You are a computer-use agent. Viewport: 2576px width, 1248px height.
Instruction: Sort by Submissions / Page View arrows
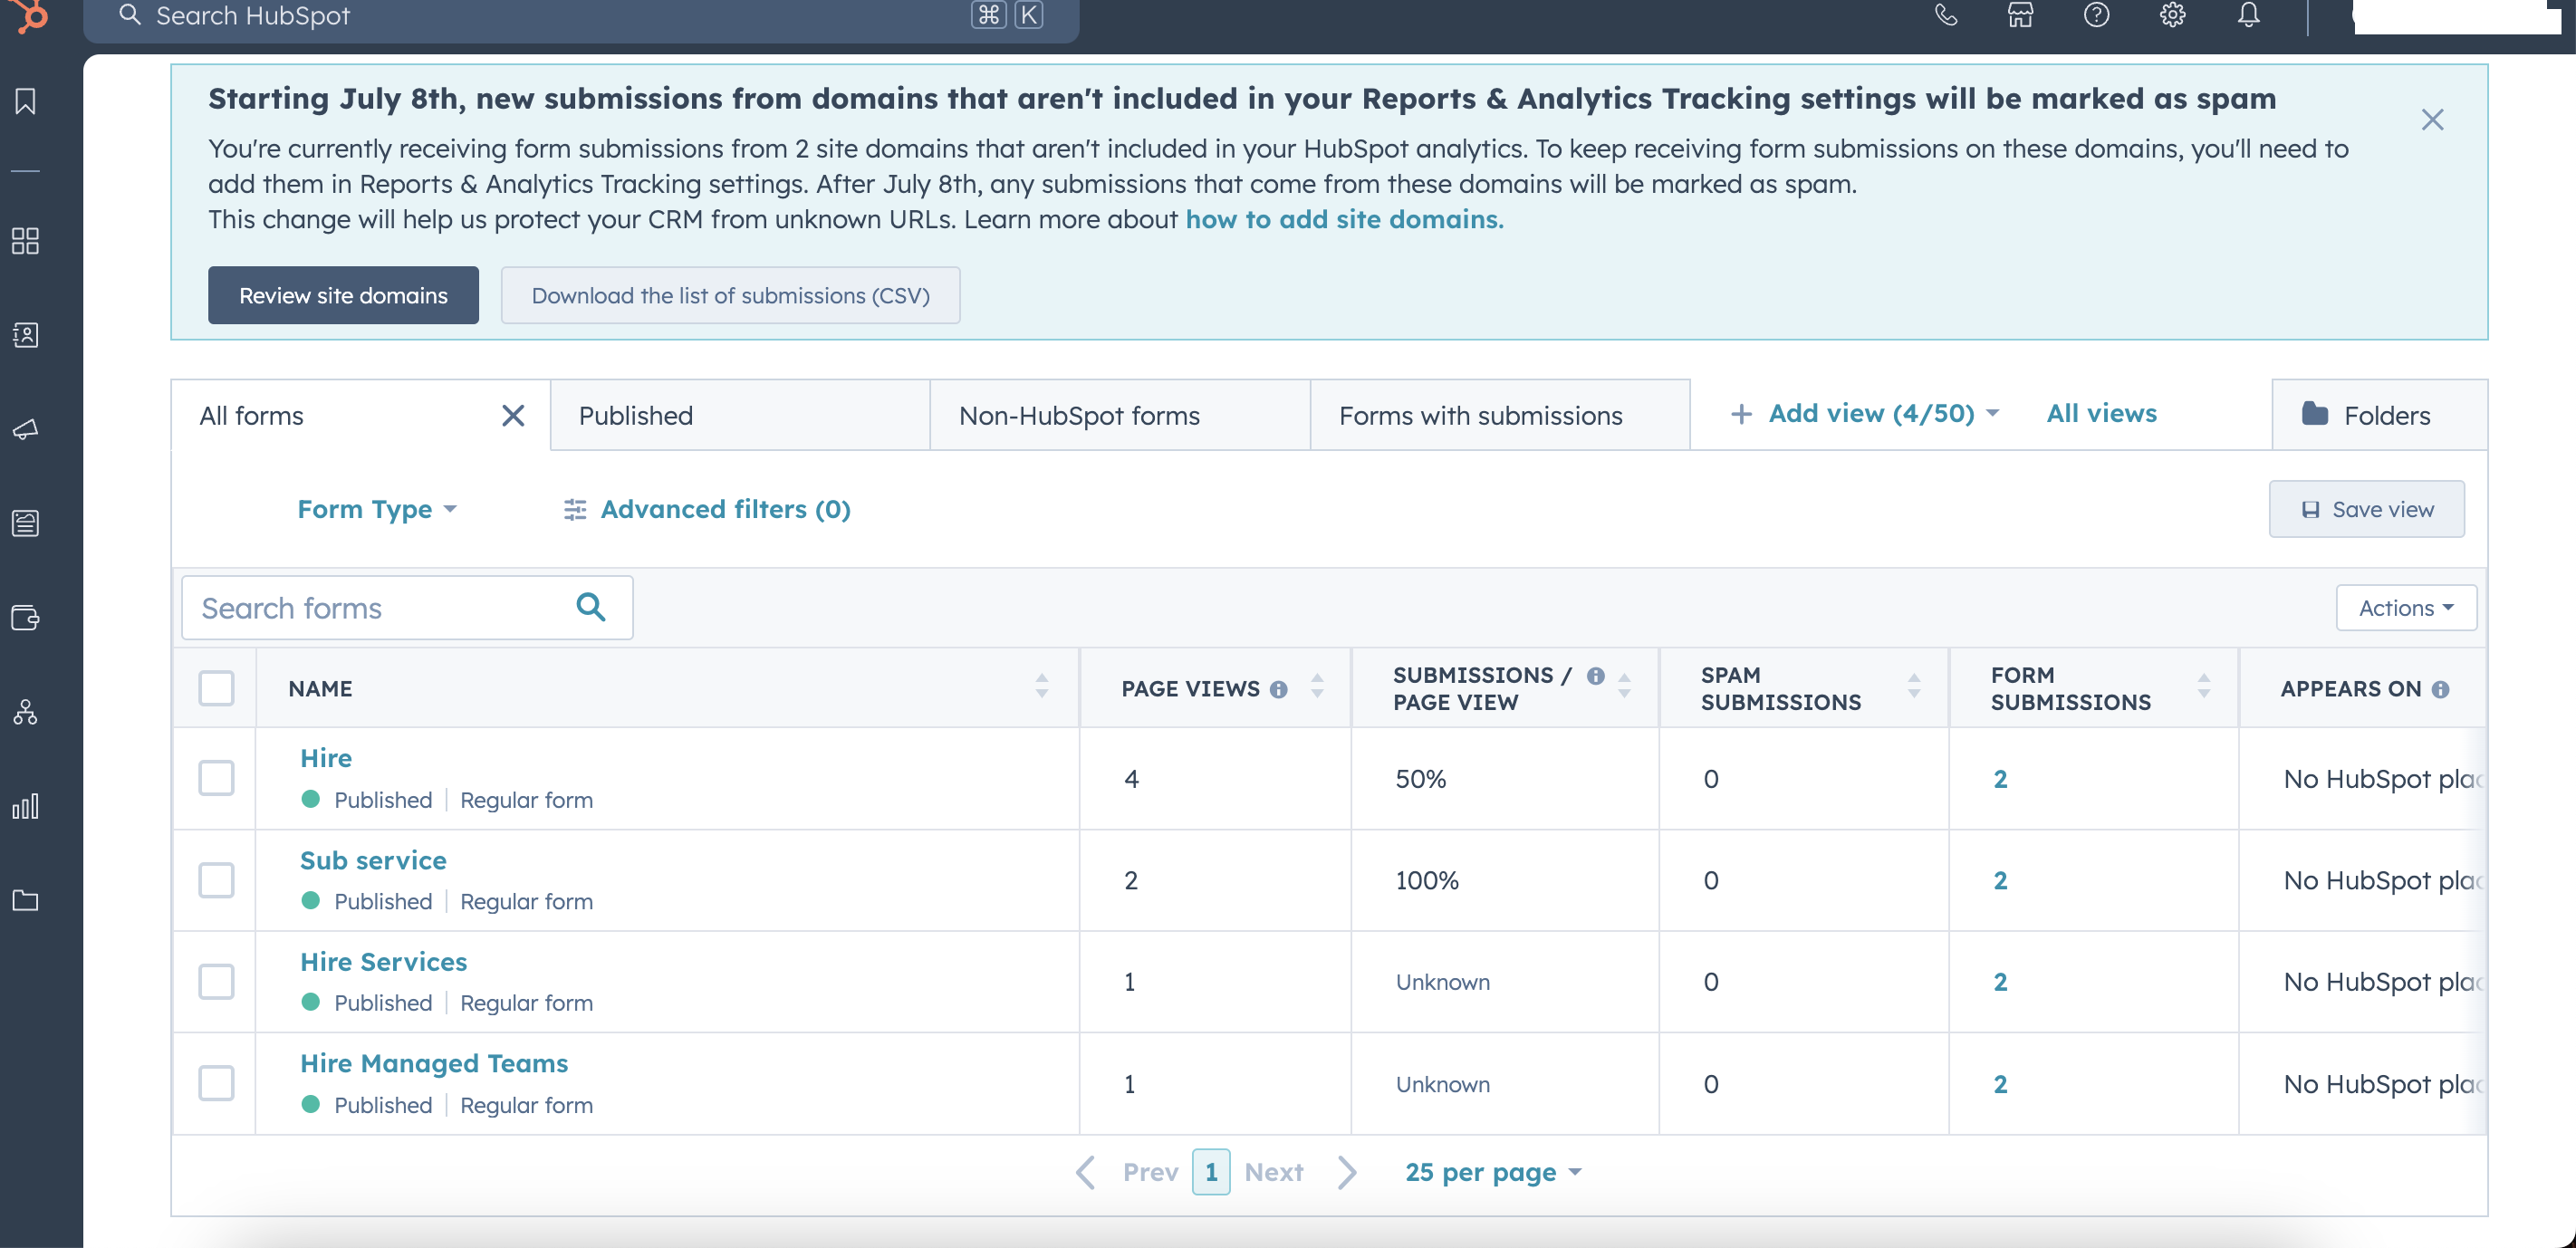(x=1624, y=686)
